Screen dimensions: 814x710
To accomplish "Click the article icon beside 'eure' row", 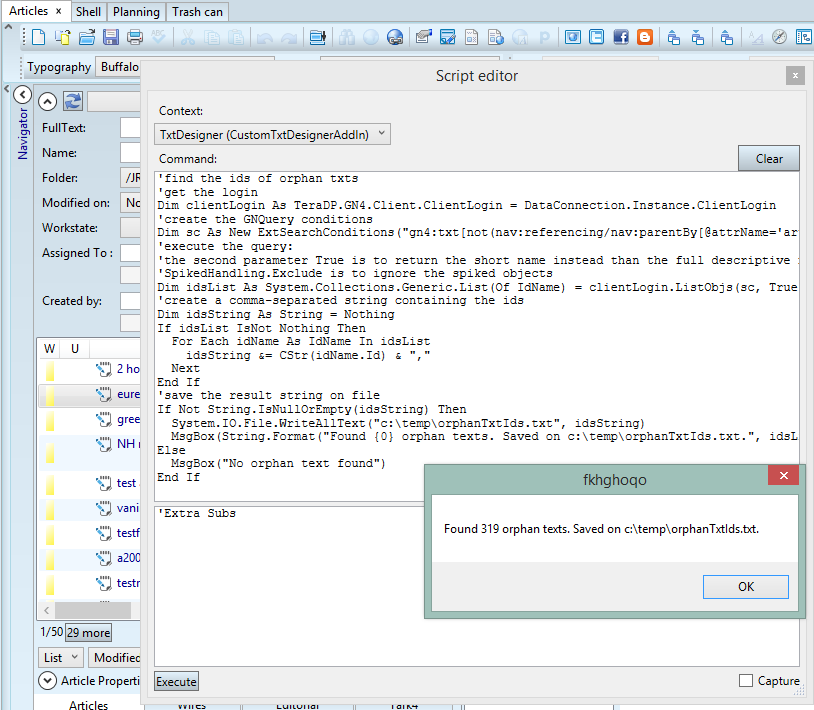I will (x=103, y=395).
